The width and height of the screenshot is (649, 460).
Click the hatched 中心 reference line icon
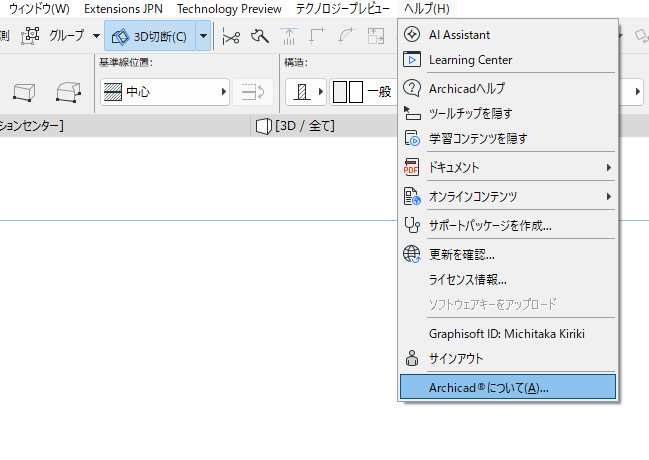[x=112, y=92]
